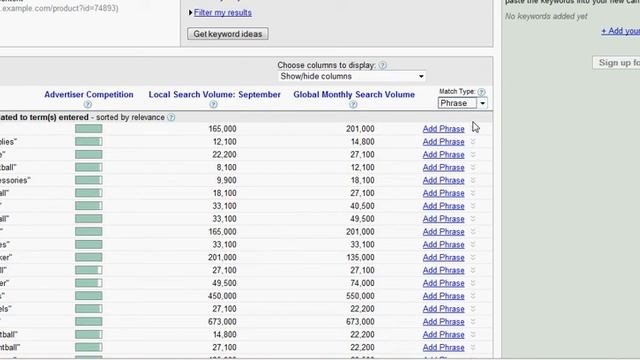Add Phrase for the els" 27,100 row

pos(444,309)
